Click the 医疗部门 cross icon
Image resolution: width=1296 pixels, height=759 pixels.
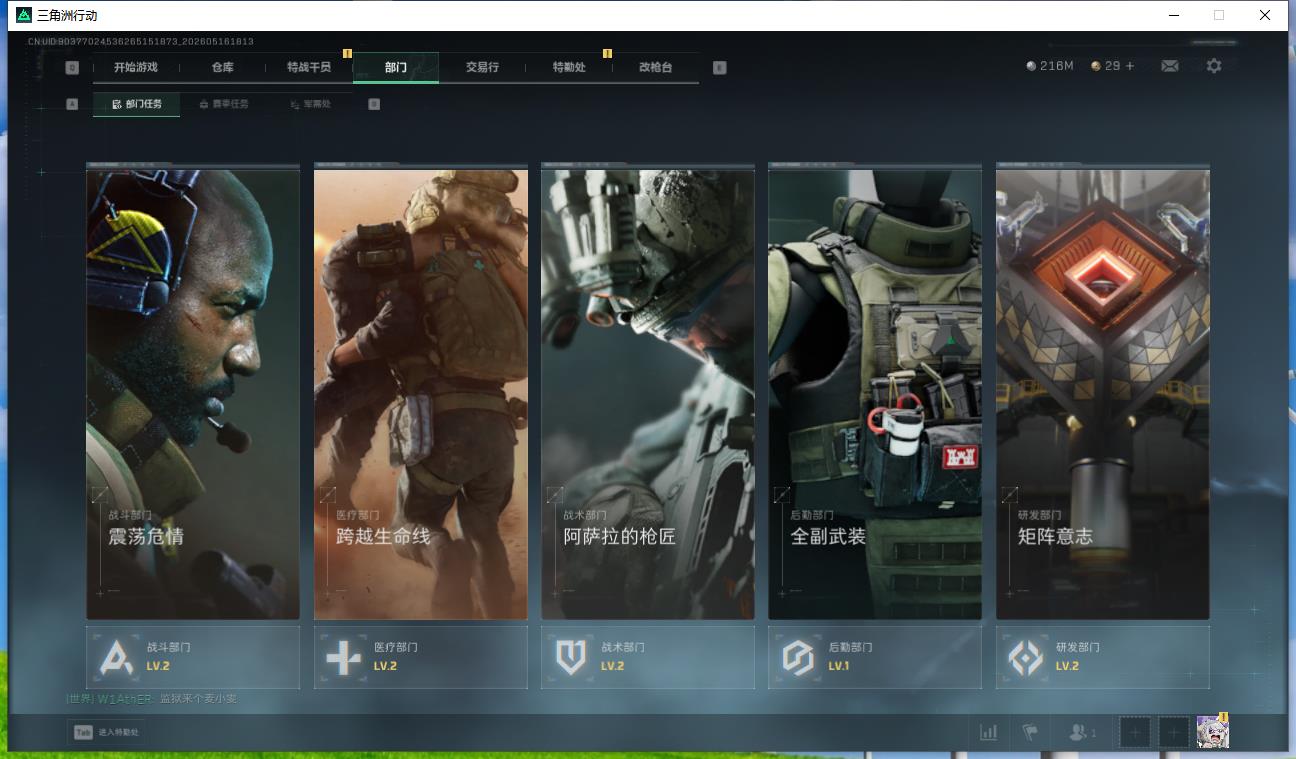pyautogui.click(x=343, y=658)
